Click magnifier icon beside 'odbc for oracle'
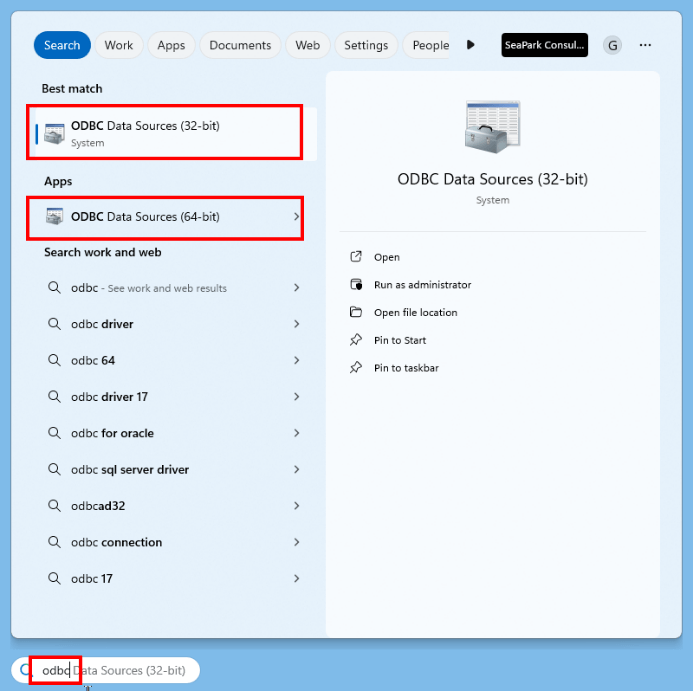 [54, 433]
